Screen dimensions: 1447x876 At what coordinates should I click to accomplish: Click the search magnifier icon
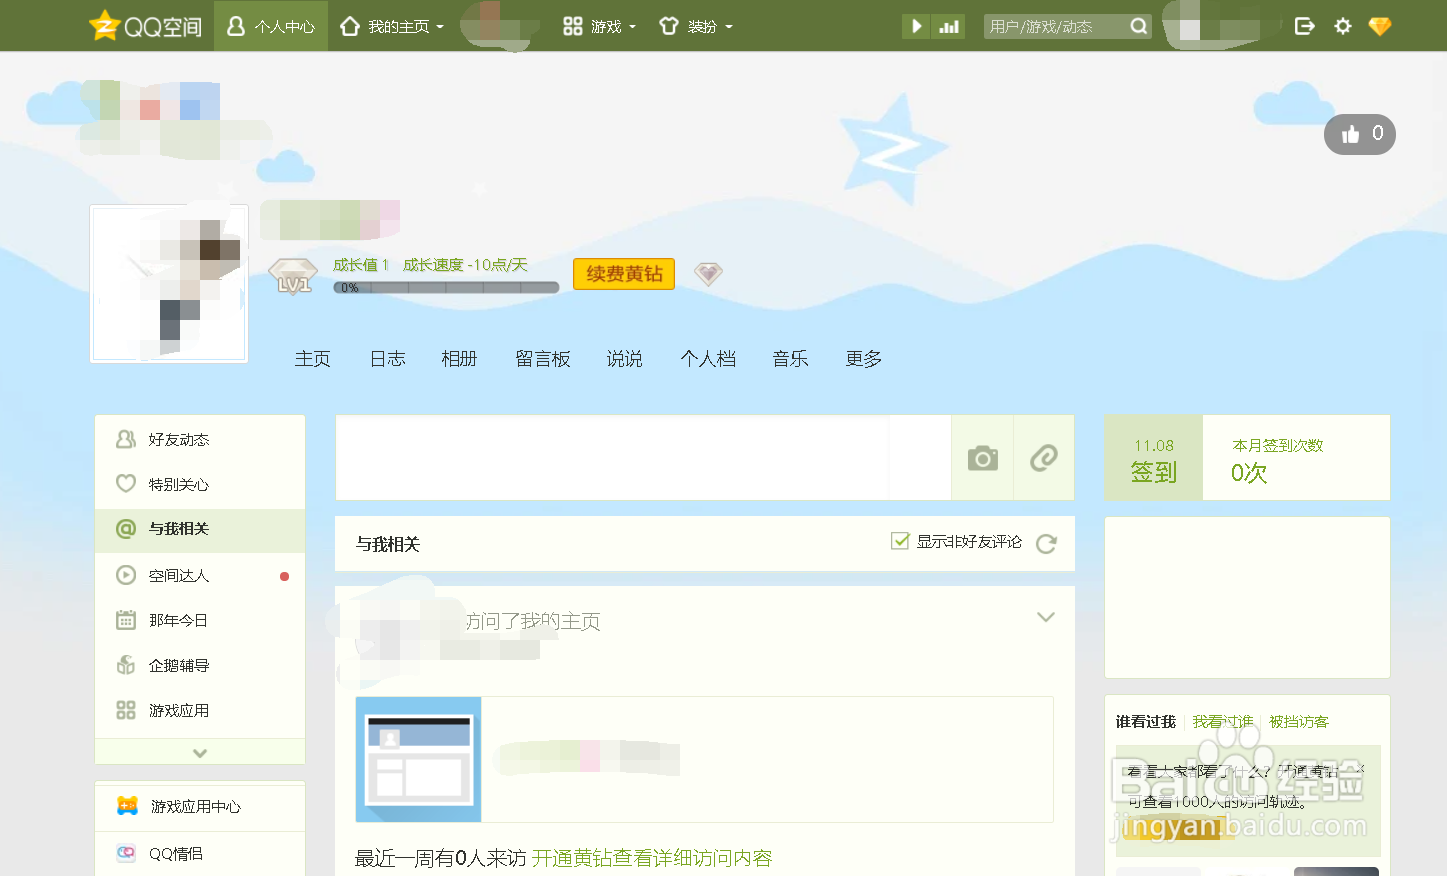tap(1139, 26)
